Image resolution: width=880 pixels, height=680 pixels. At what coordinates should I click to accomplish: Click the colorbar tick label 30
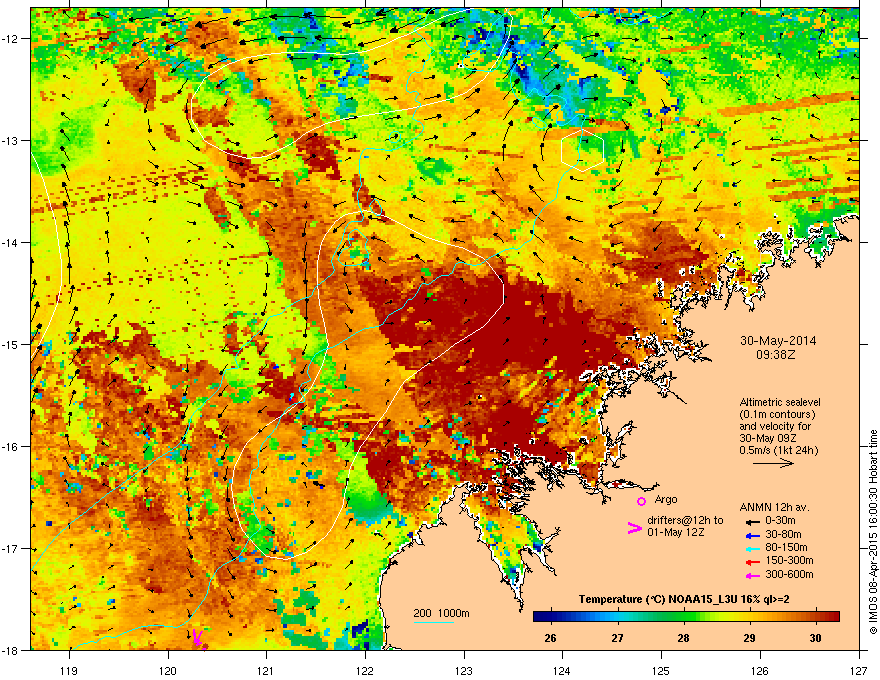815,638
